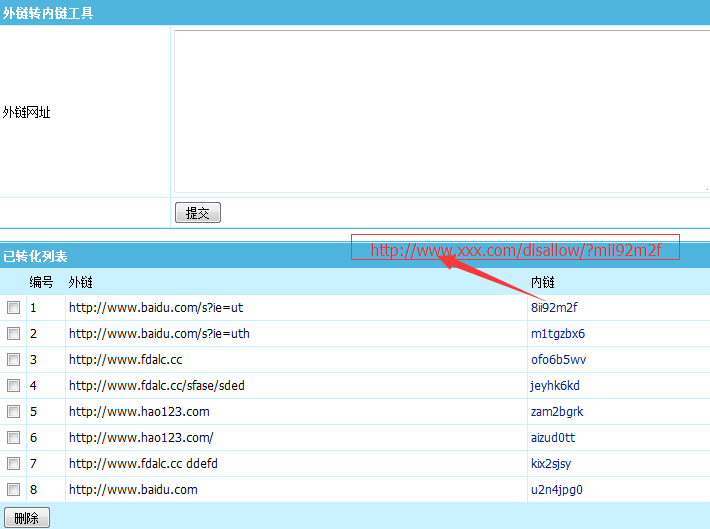The width and height of the screenshot is (710, 529).
Task: Open internal link kix2sjsy
Action: (x=551, y=464)
